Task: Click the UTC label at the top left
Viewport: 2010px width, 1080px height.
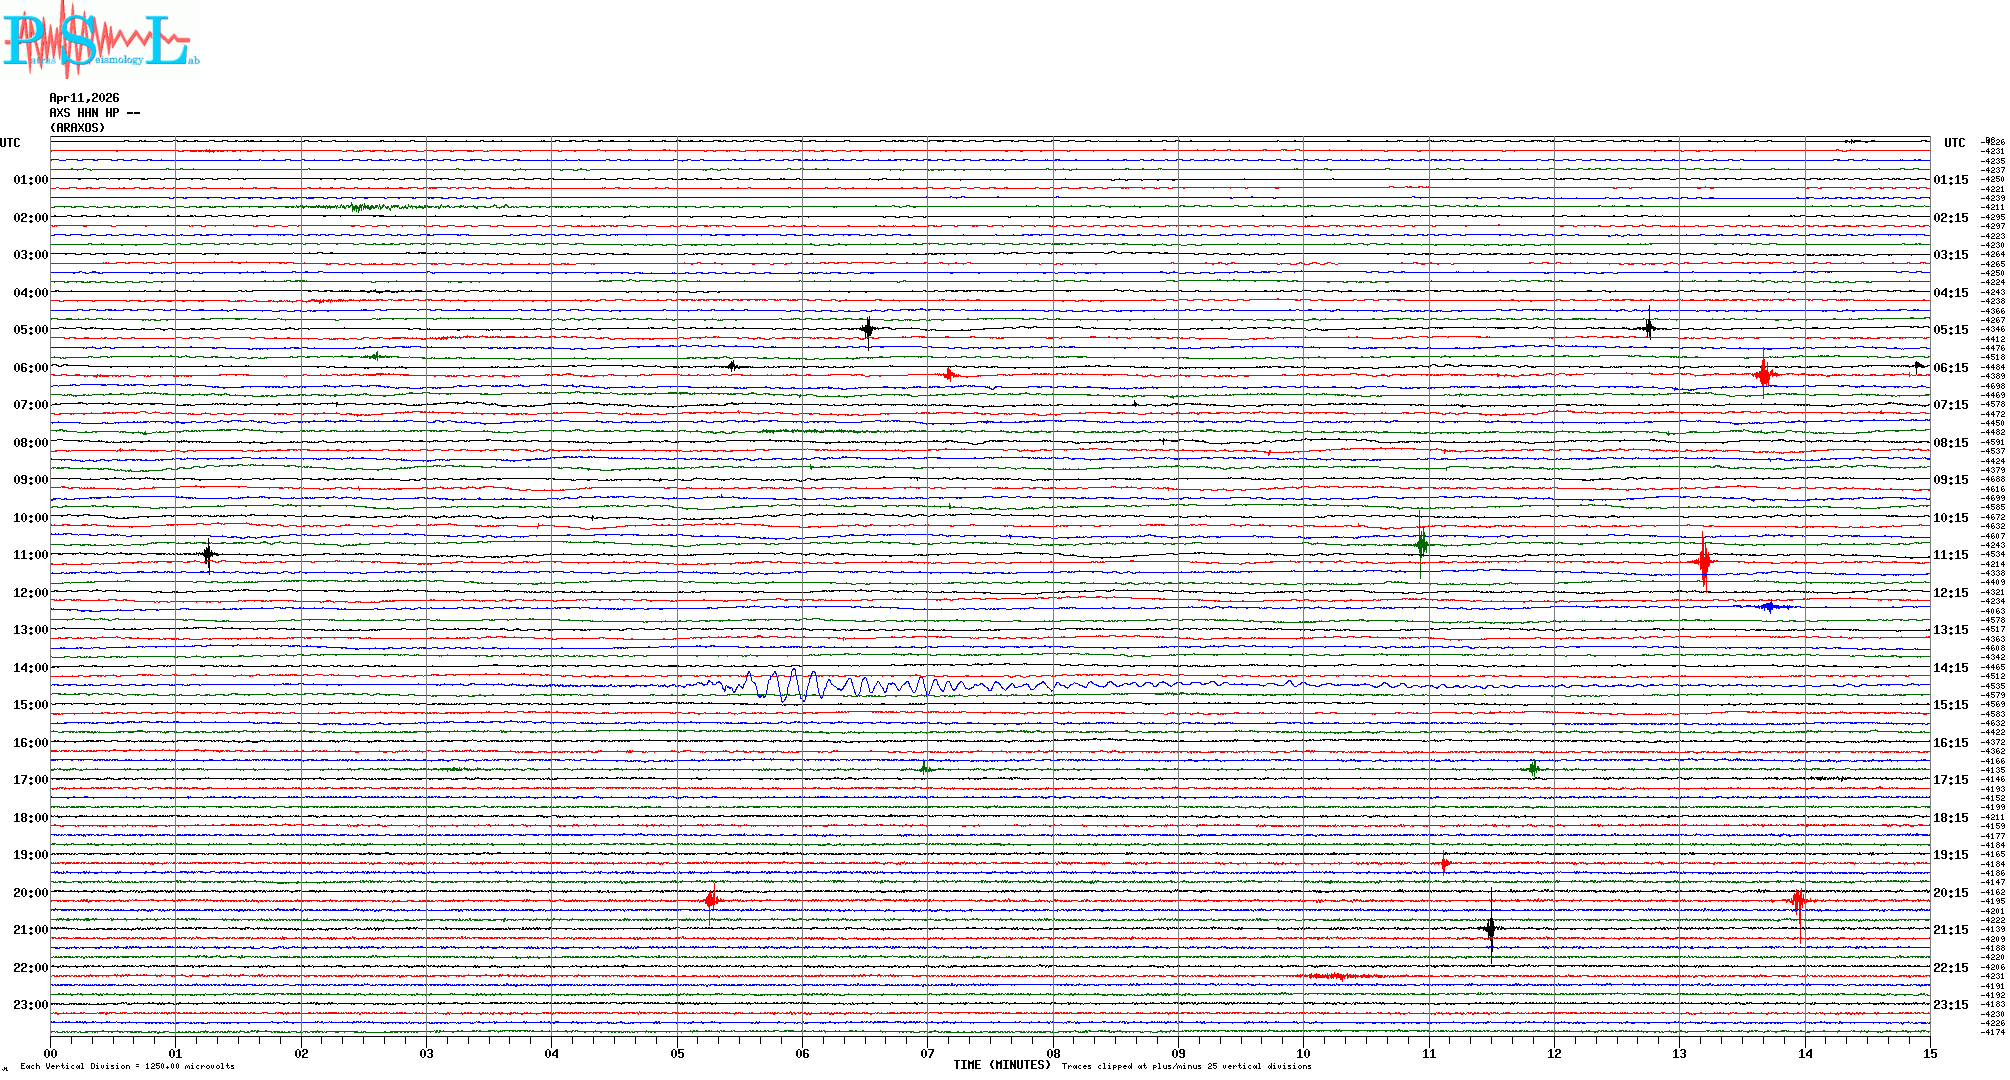Action: pyautogui.click(x=10, y=143)
